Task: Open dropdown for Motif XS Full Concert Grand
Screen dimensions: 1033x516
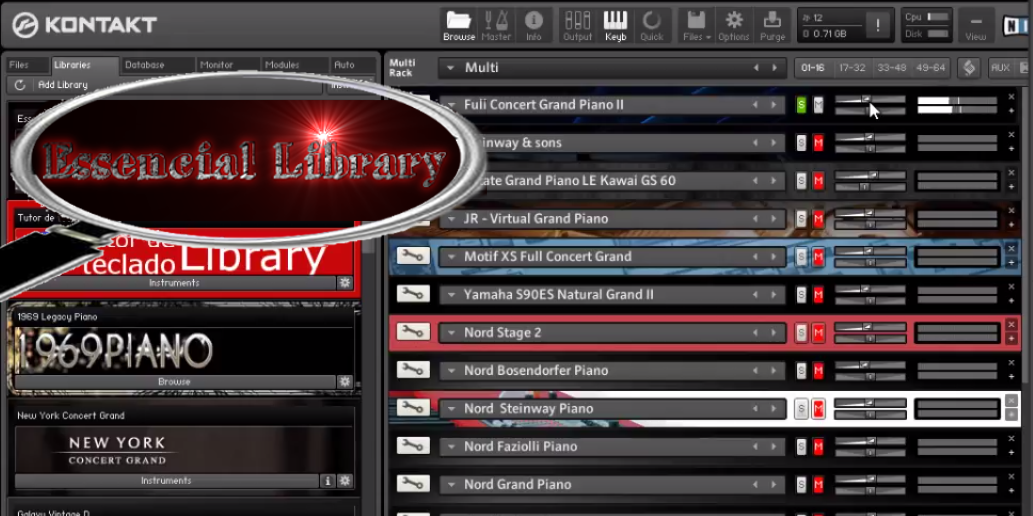Action: (x=451, y=257)
